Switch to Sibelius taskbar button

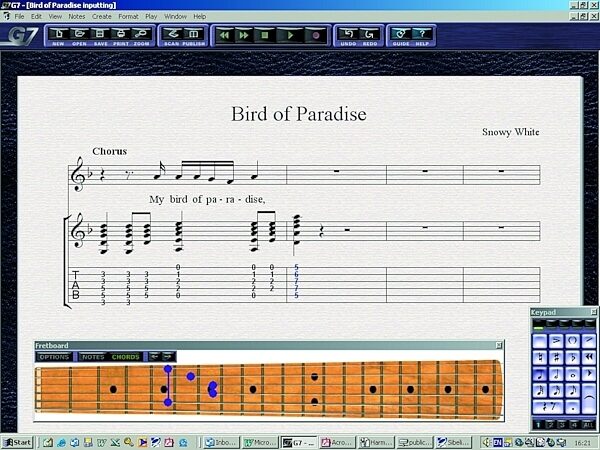[453, 442]
